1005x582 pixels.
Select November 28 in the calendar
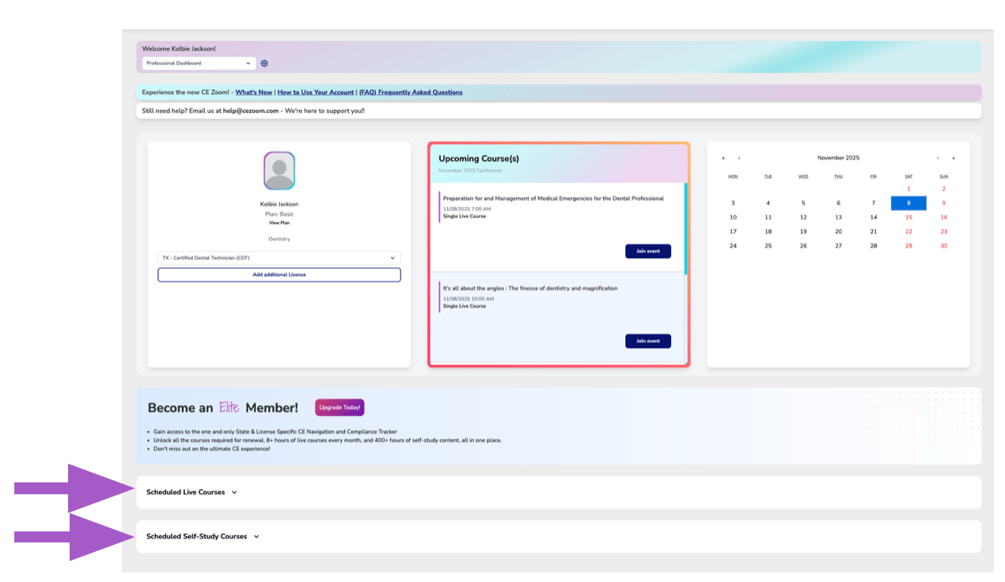[x=873, y=245]
